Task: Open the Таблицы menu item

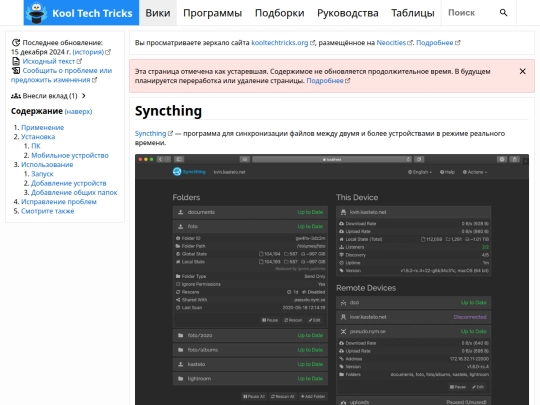Action: click(413, 13)
